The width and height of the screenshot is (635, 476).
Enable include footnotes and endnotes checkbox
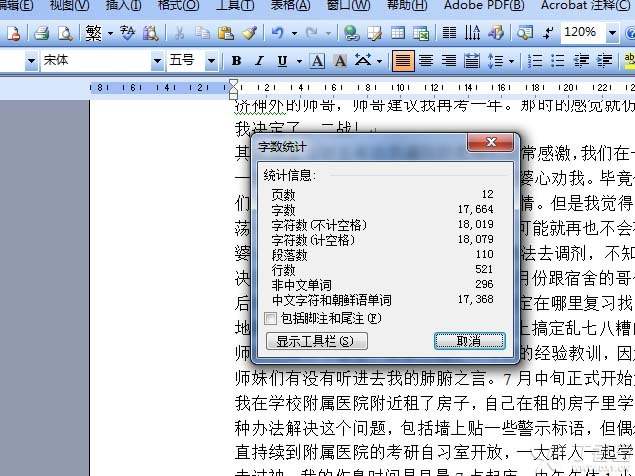coord(270,318)
